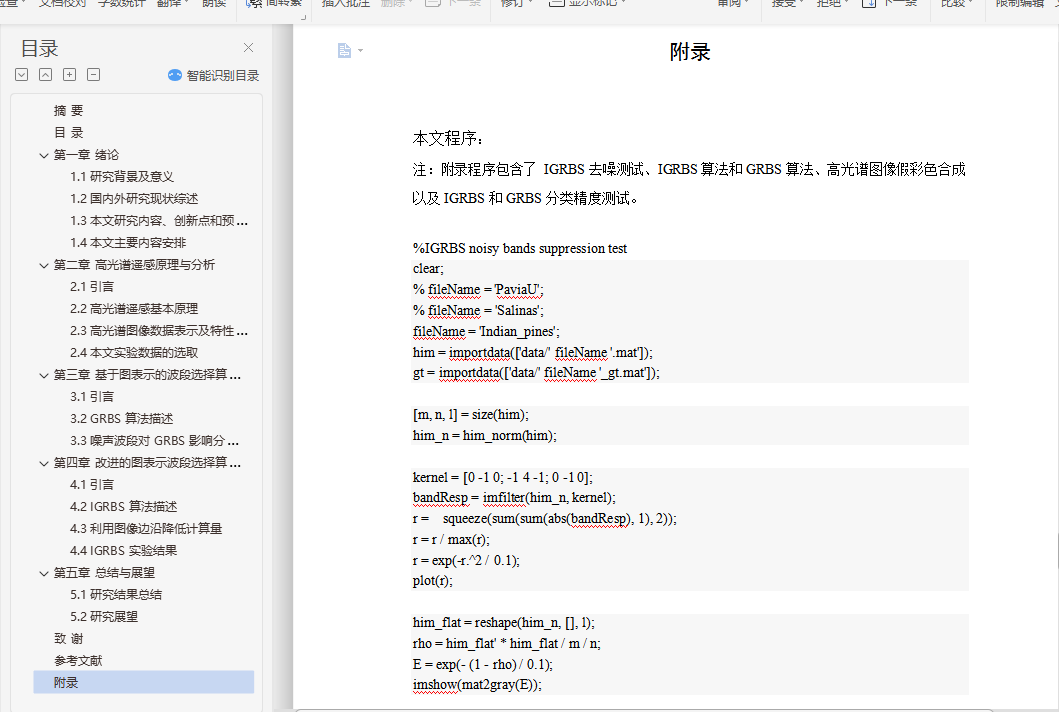Click the 附录 page title

[690, 52]
